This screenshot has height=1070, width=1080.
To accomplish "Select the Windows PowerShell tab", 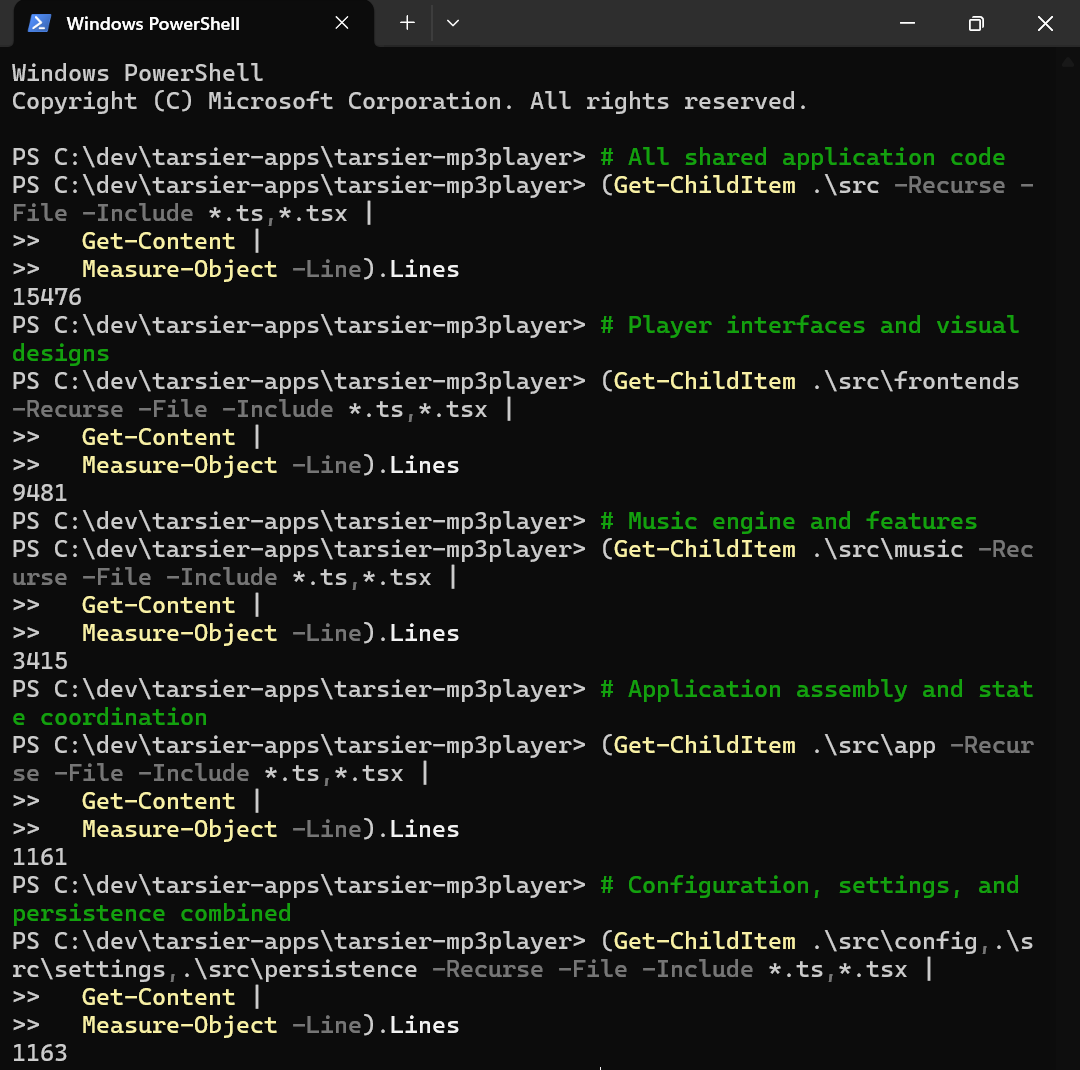I will pos(194,23).
